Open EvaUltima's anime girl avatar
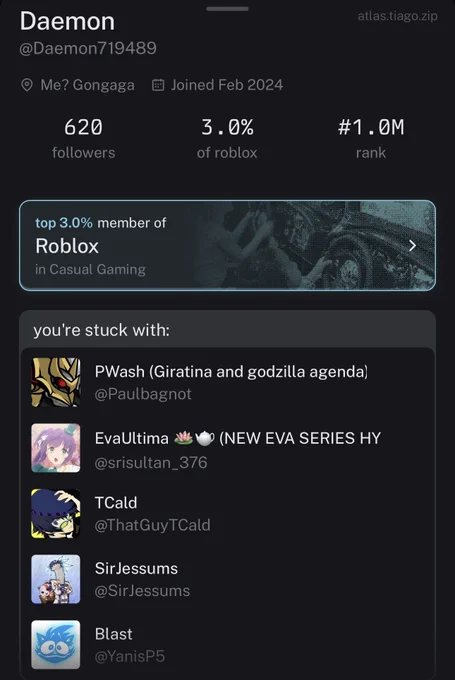455x680 pixels. [x=56, y=448]
